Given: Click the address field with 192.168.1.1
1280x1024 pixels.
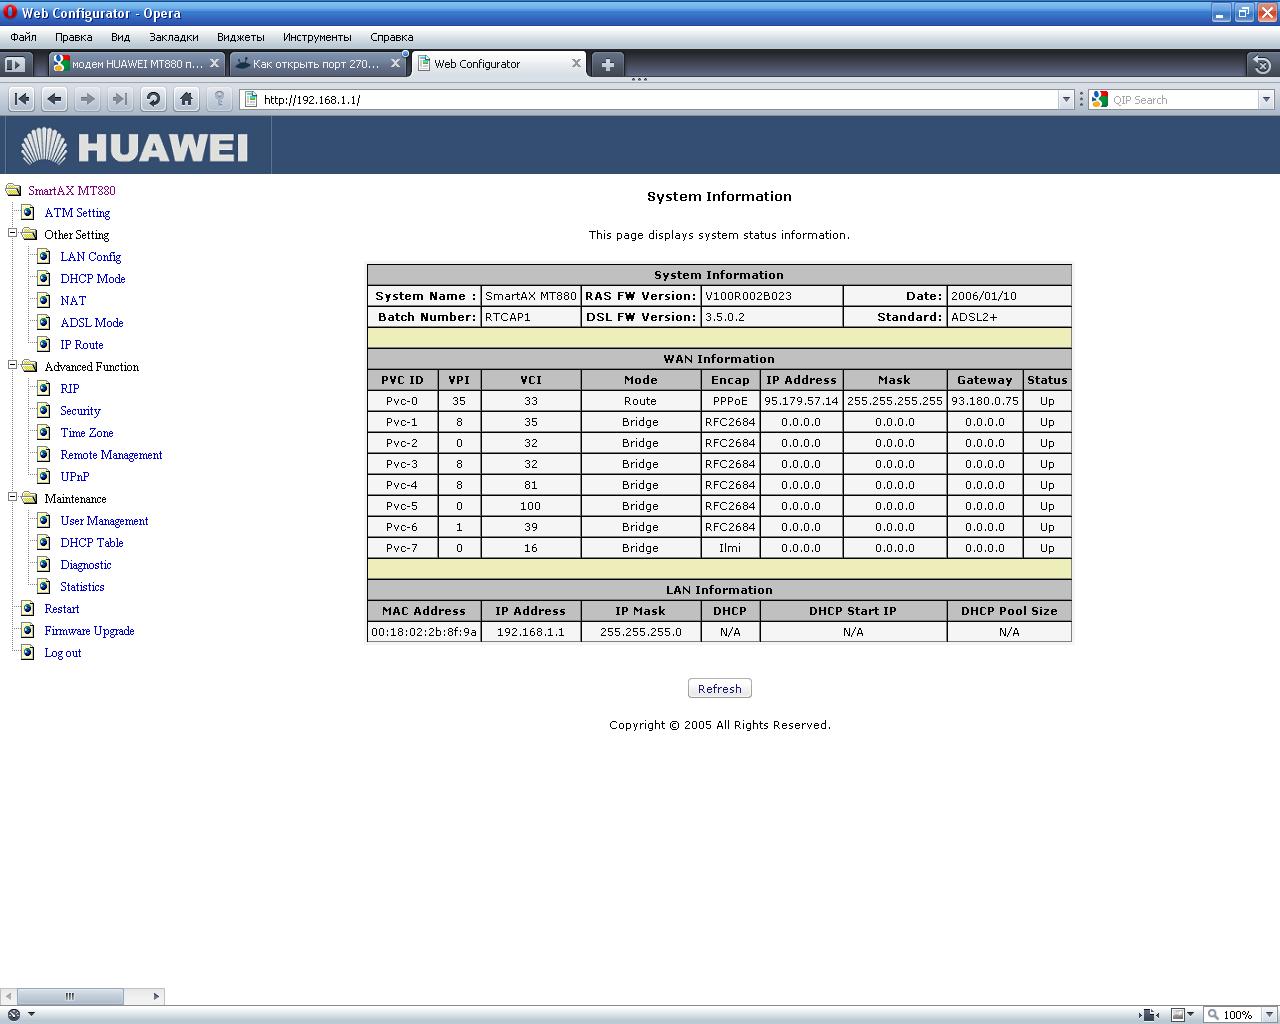Looking at the screenshot, I should click(x=656, y=99).
